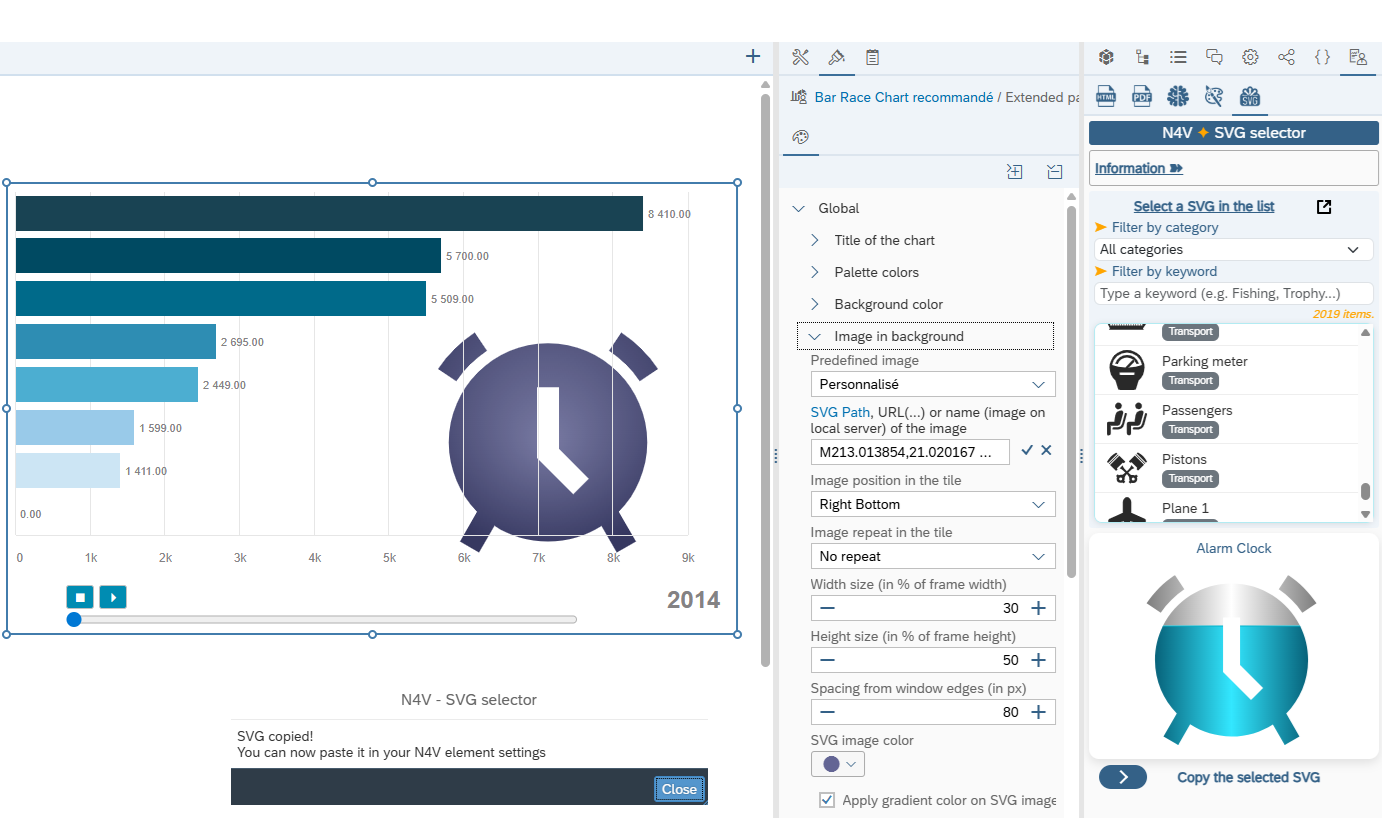
Task: Open the Image position Right Bottom dropdown
Action: coord(932,505)
